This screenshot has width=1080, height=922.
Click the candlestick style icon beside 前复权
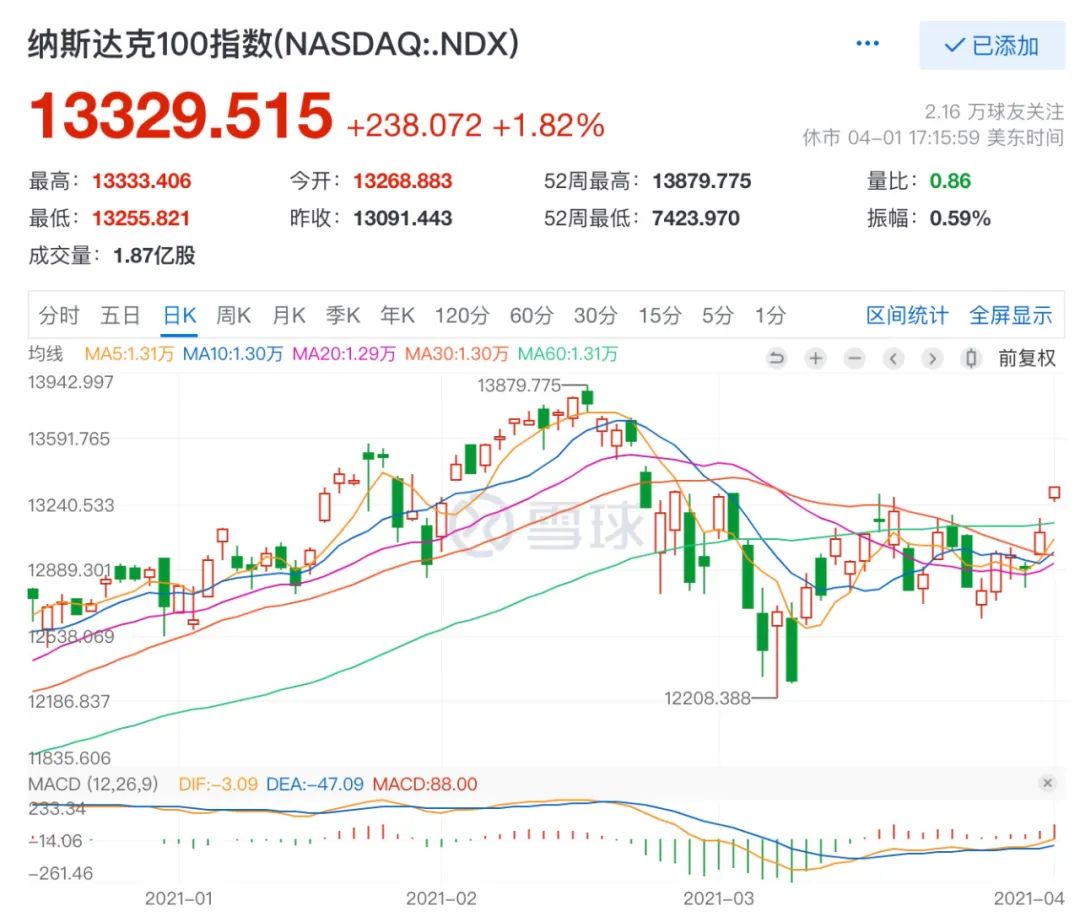click(x=971, y=358)
